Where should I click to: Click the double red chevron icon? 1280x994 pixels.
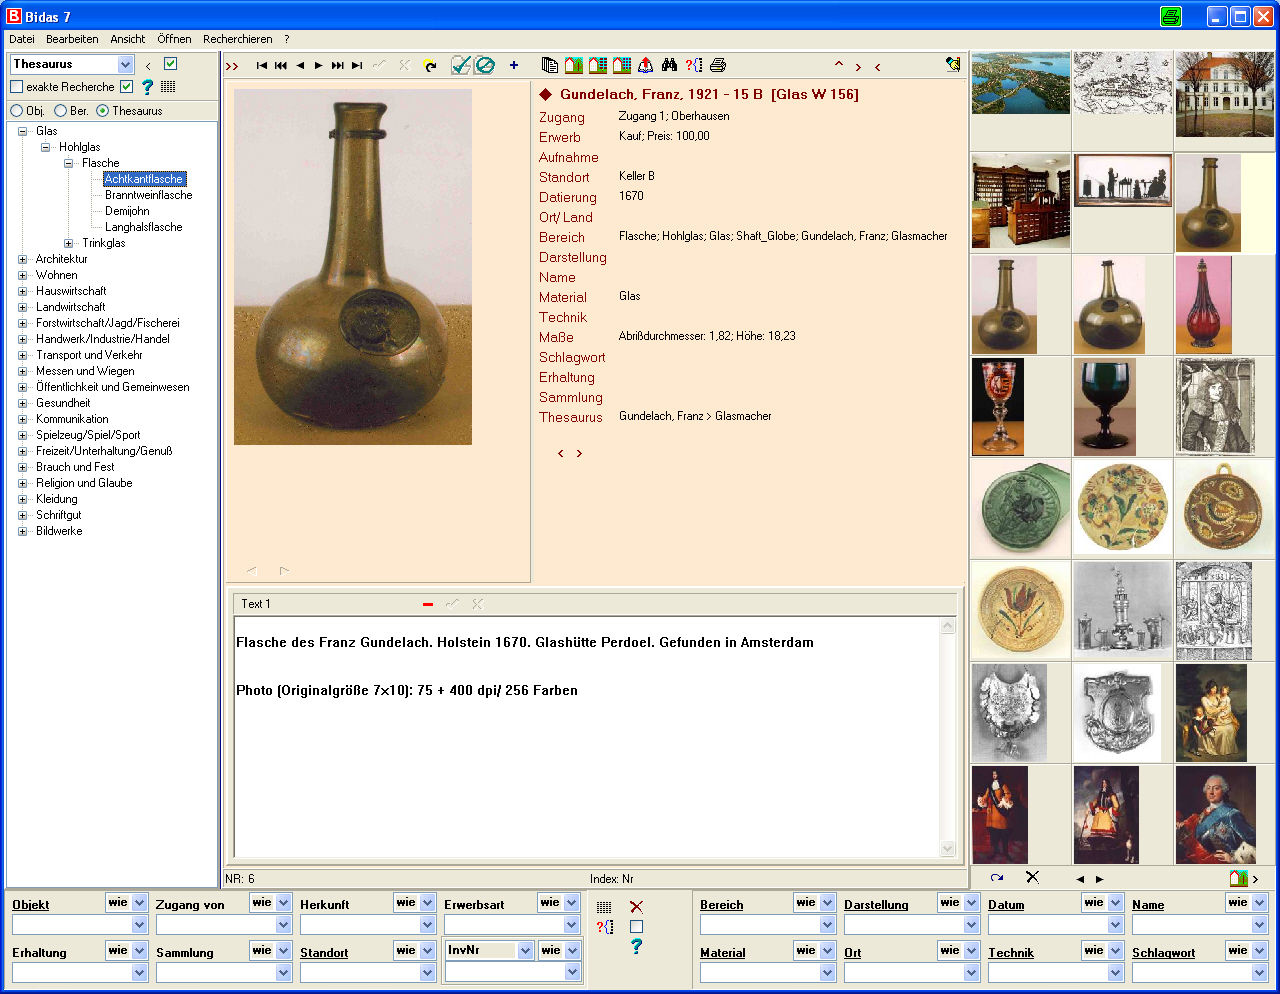tap(232, 67)
